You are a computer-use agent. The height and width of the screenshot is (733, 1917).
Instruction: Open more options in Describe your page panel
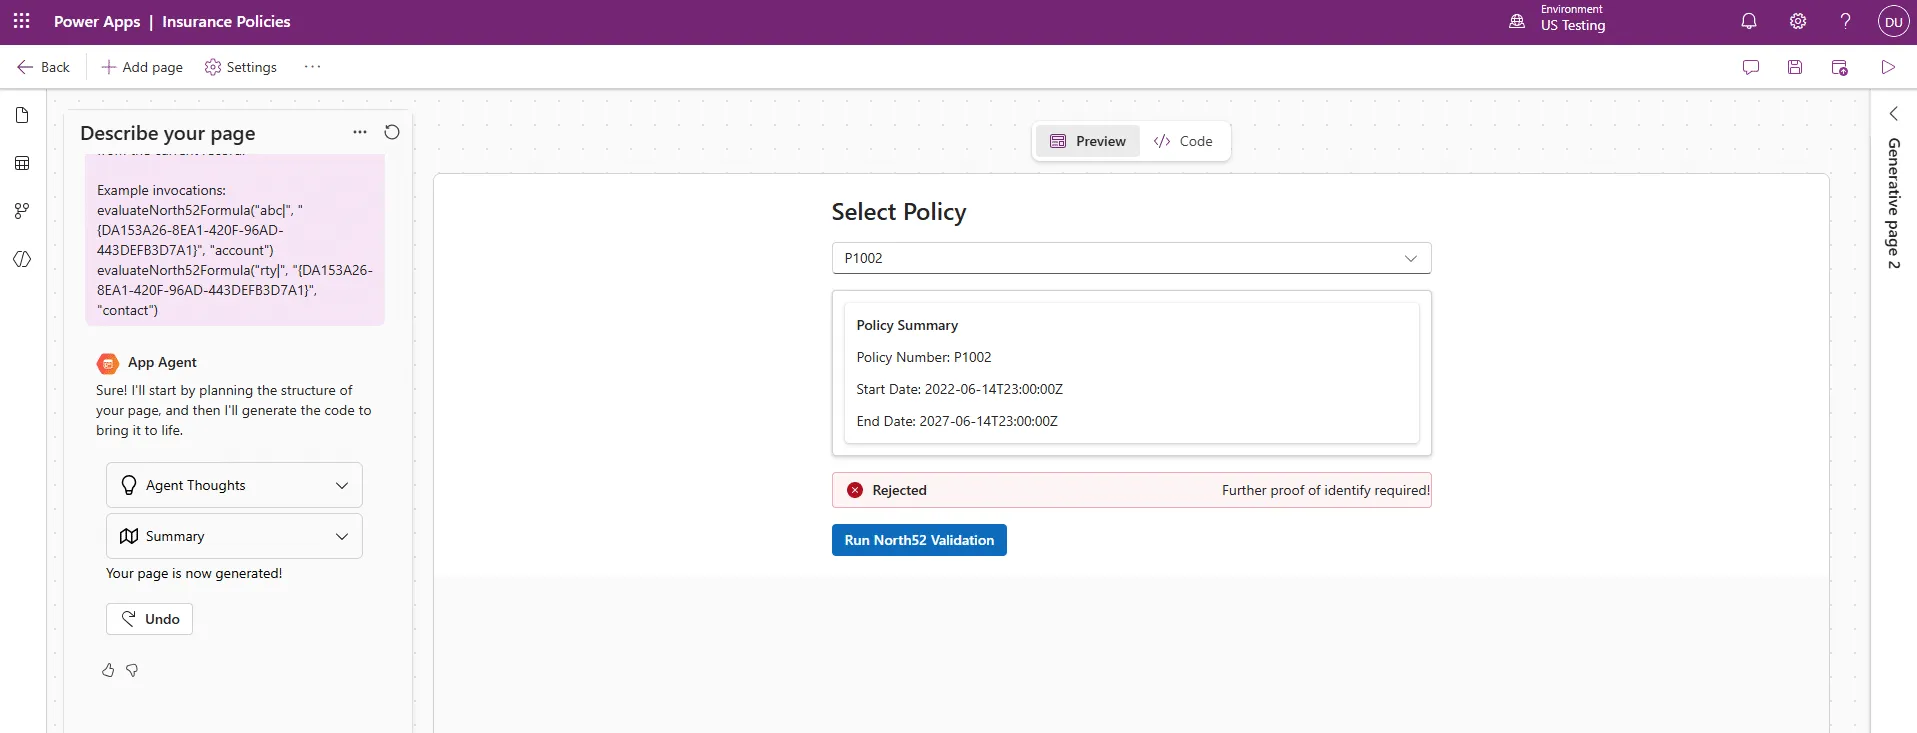pyautogui.click(x=360, y=132)
